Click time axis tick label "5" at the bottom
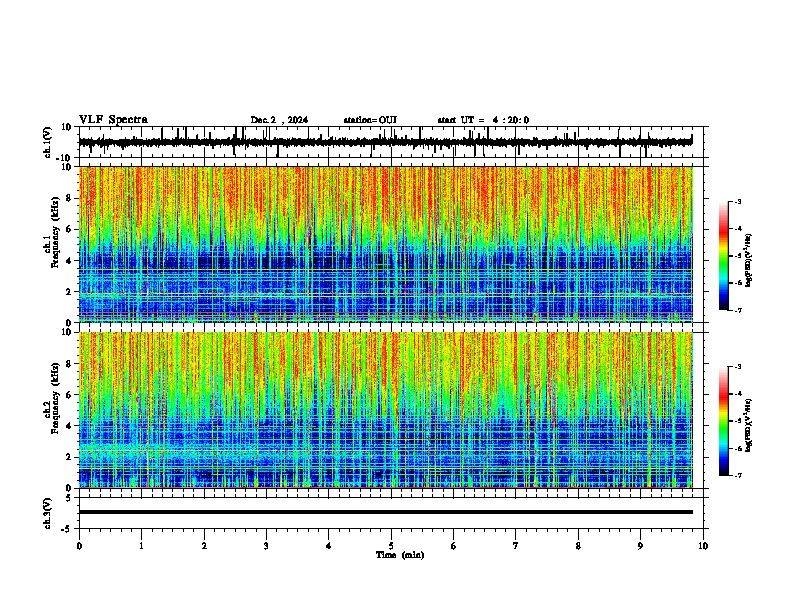 point(391,546)
